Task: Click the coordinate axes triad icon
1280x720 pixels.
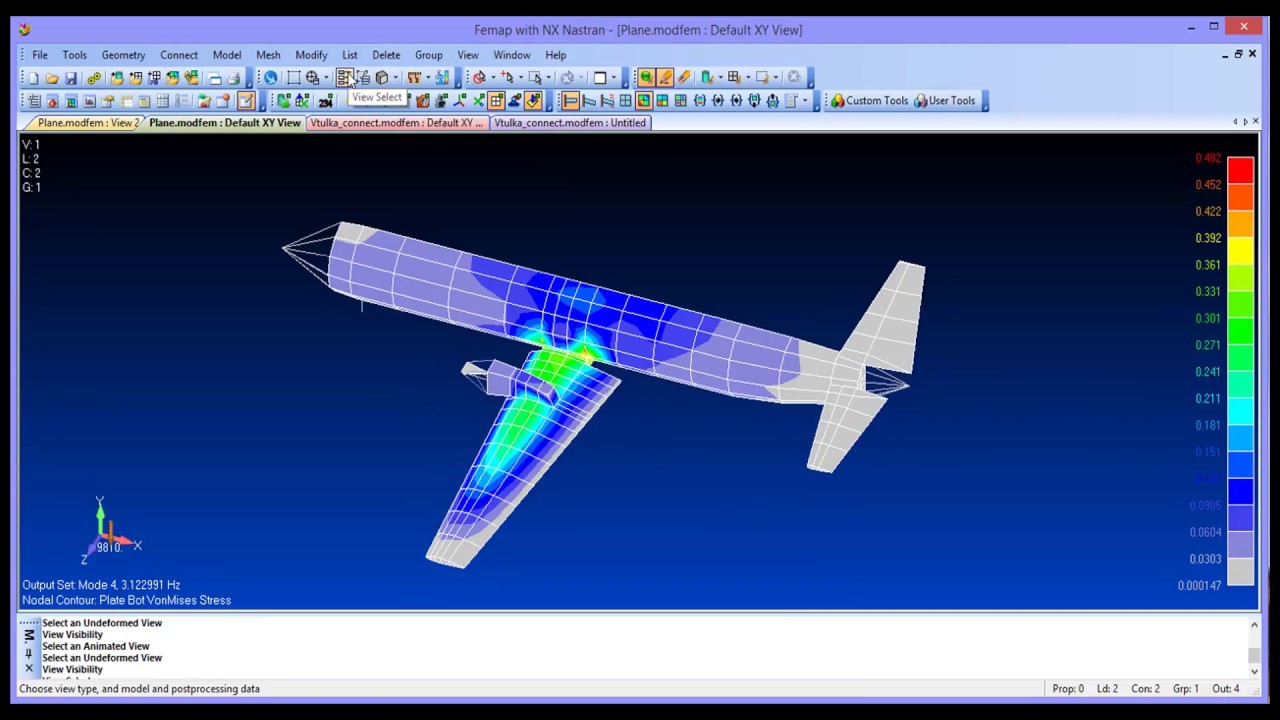Action: (x=461, y=101)
